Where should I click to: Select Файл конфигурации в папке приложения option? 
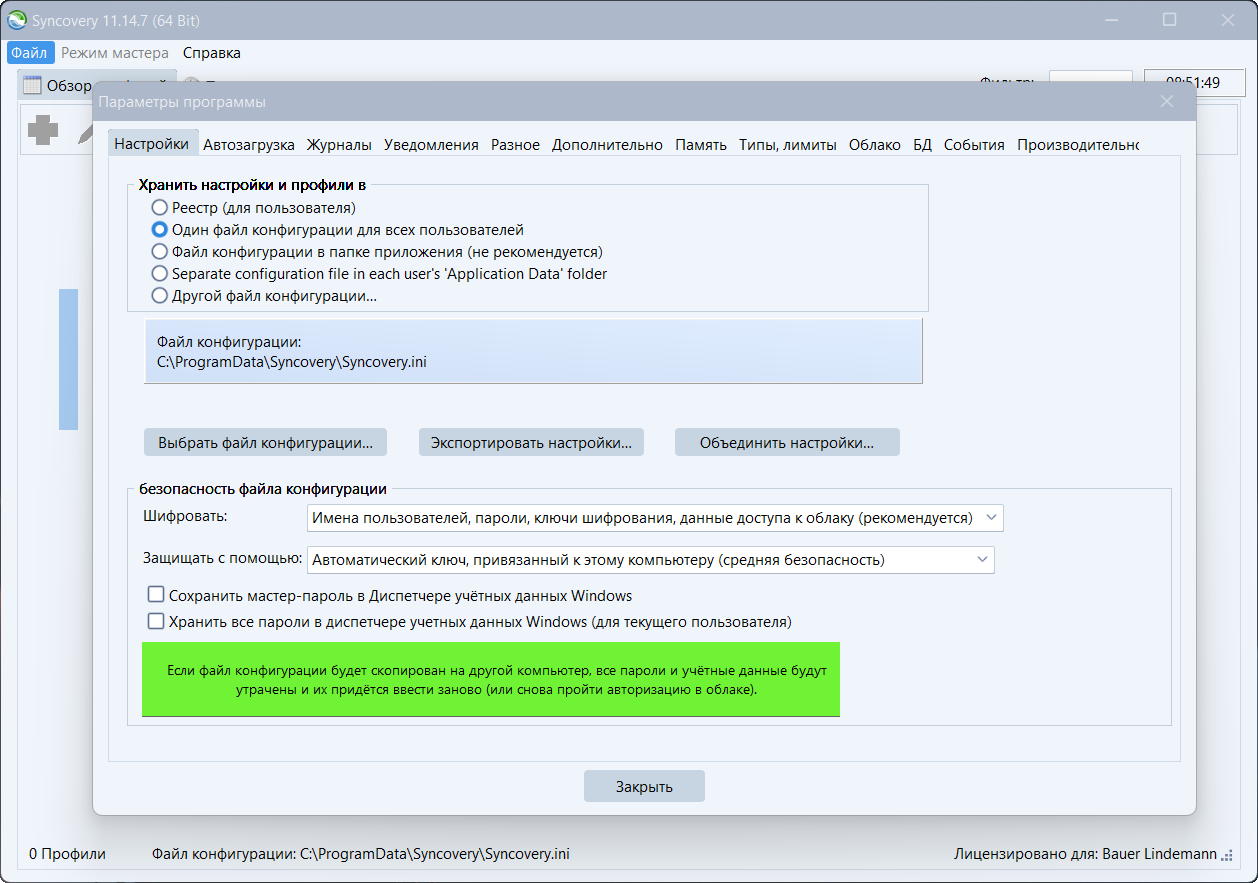159,252
